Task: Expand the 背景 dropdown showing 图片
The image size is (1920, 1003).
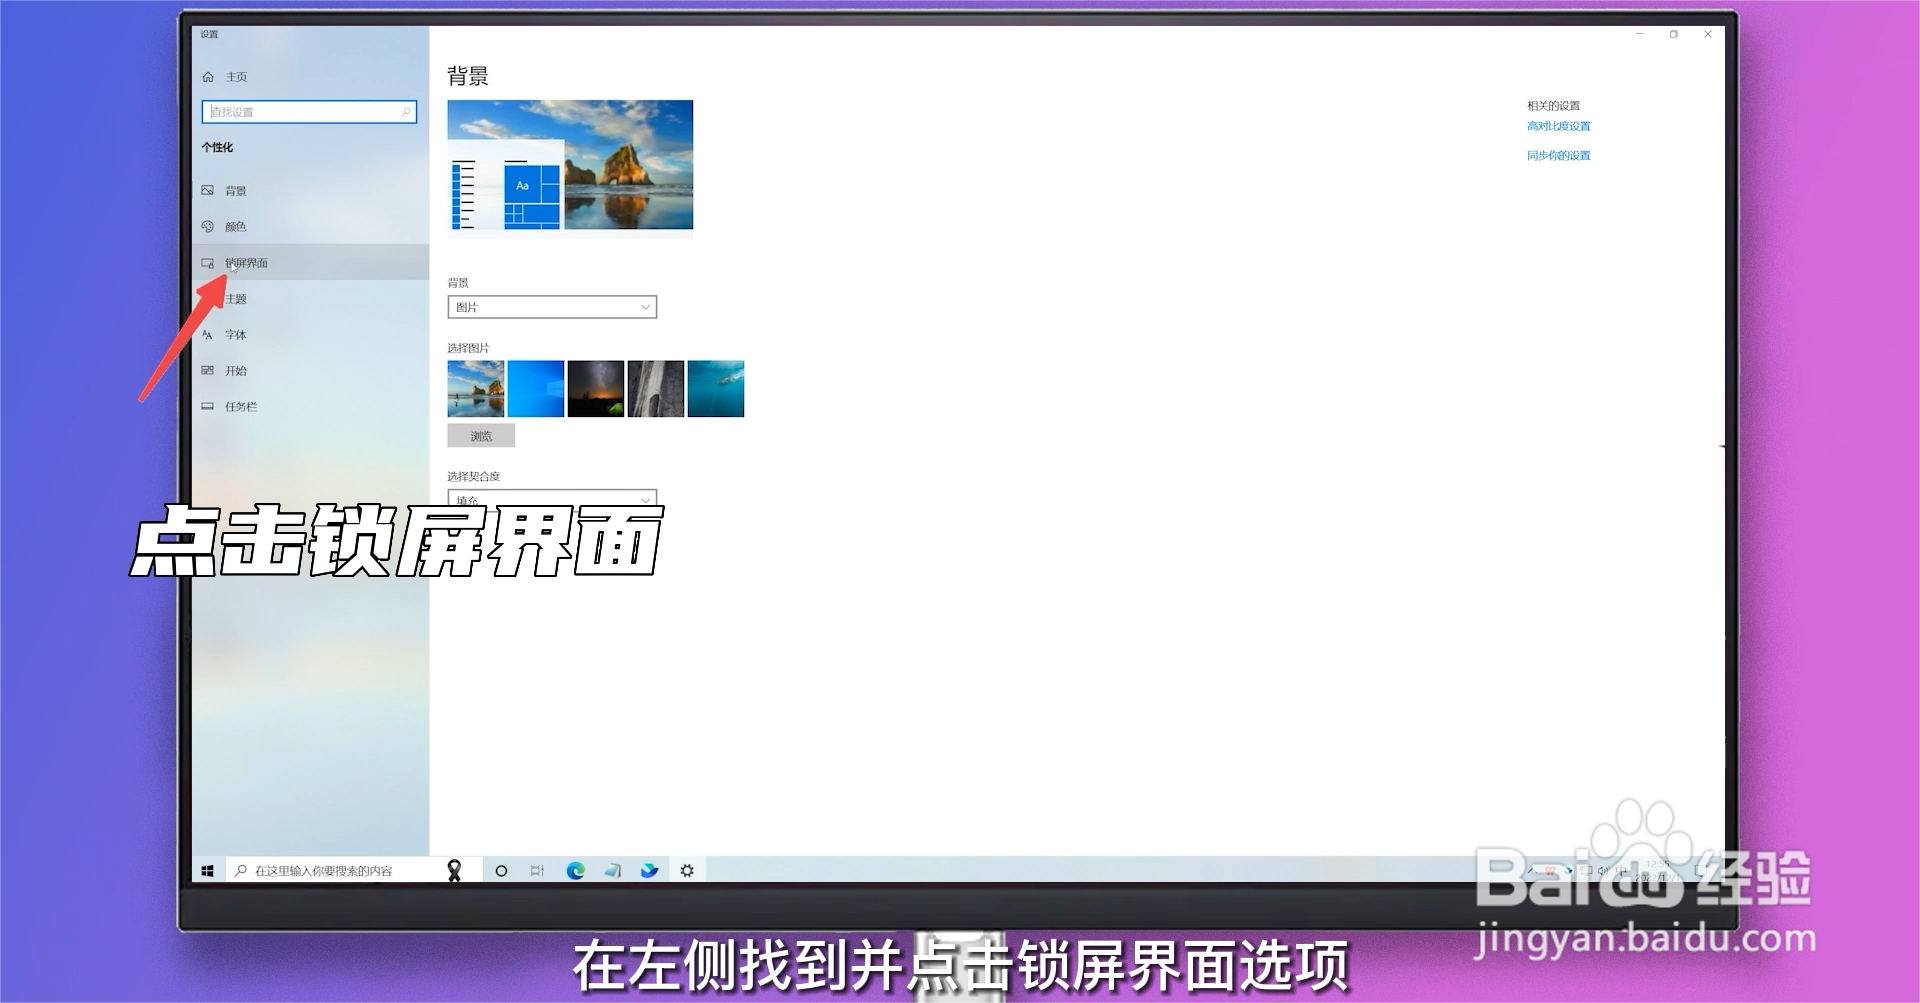Action: tap(552, 307)
